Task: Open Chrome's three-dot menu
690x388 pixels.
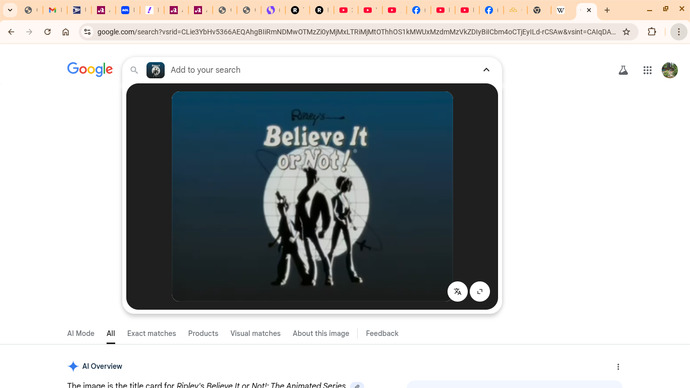Action: (x=679, y=32)
